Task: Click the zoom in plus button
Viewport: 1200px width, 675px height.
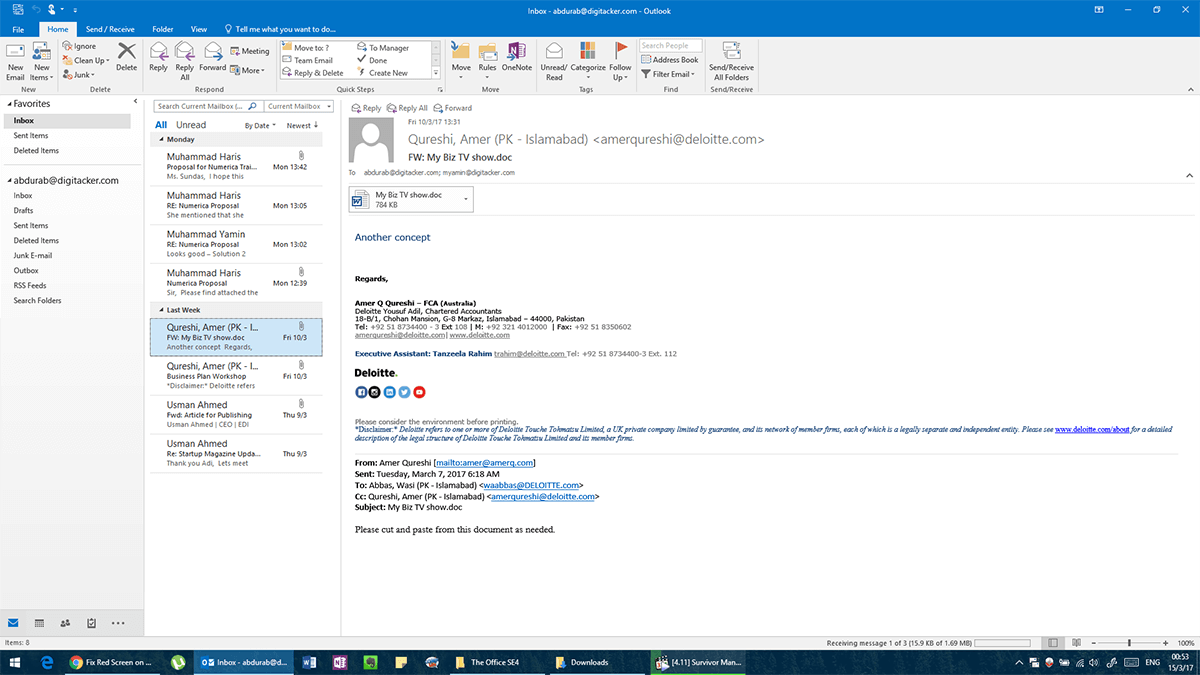Action: [x=1168, y=642]
